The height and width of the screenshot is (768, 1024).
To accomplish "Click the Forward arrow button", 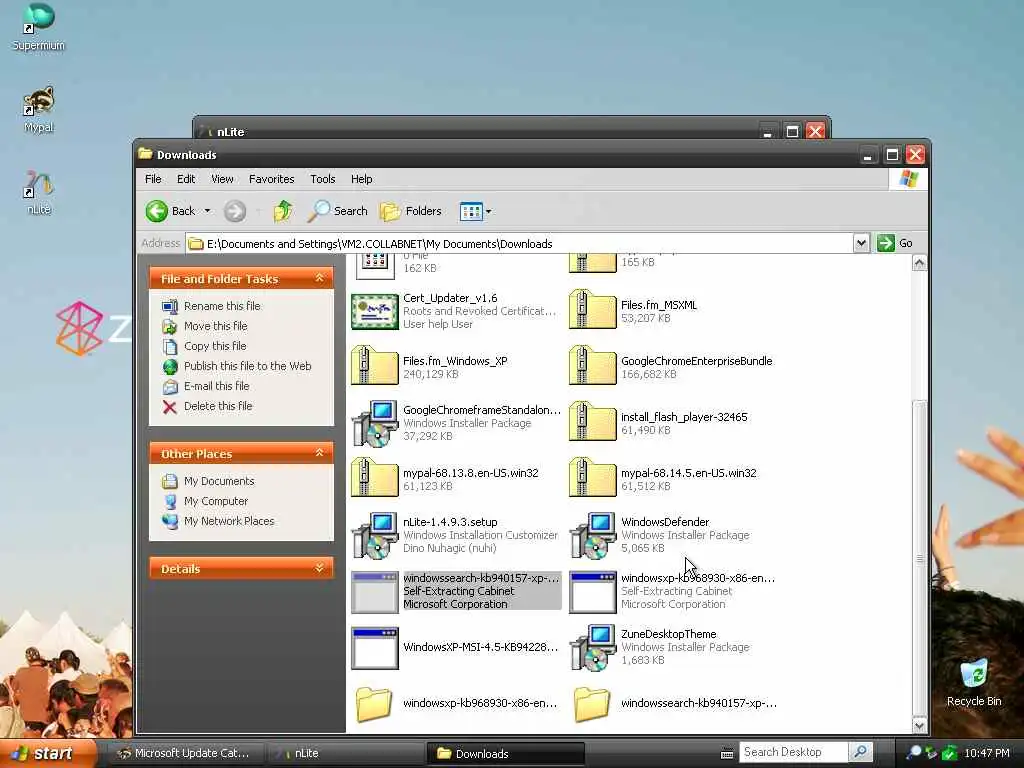I will 235,211.
